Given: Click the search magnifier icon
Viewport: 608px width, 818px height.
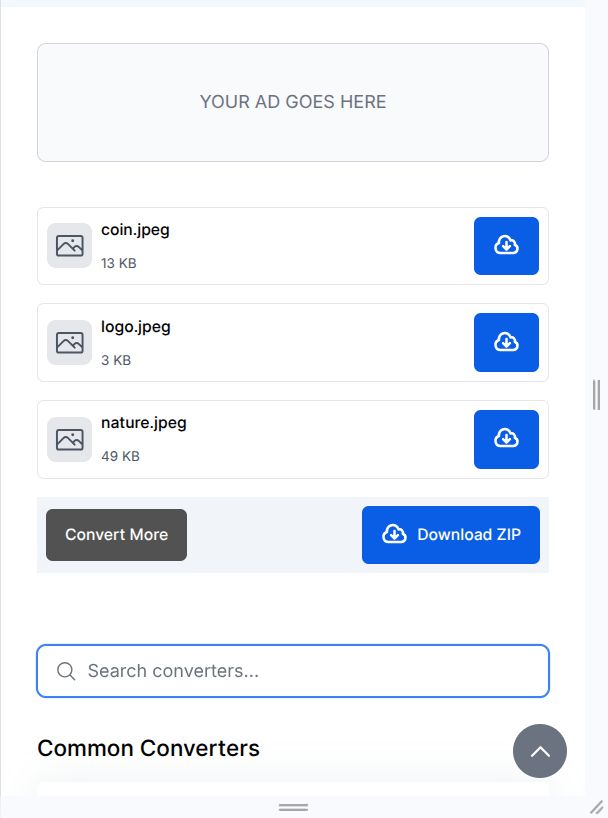Looking at the screenshot, I should 66,671.
